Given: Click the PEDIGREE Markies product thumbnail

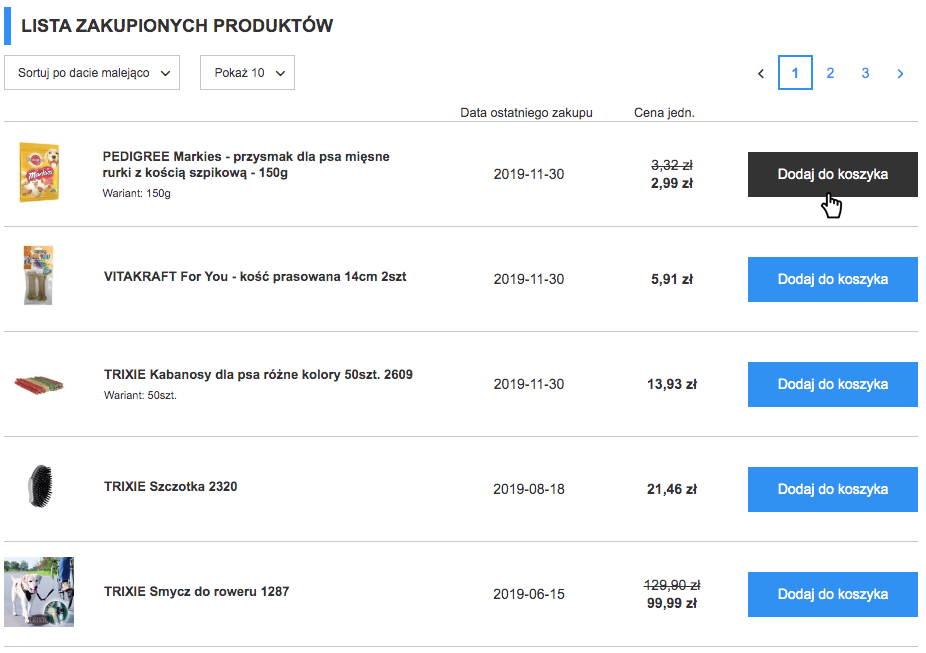Looking at the screenshot, I should click(x=39, y=172).
